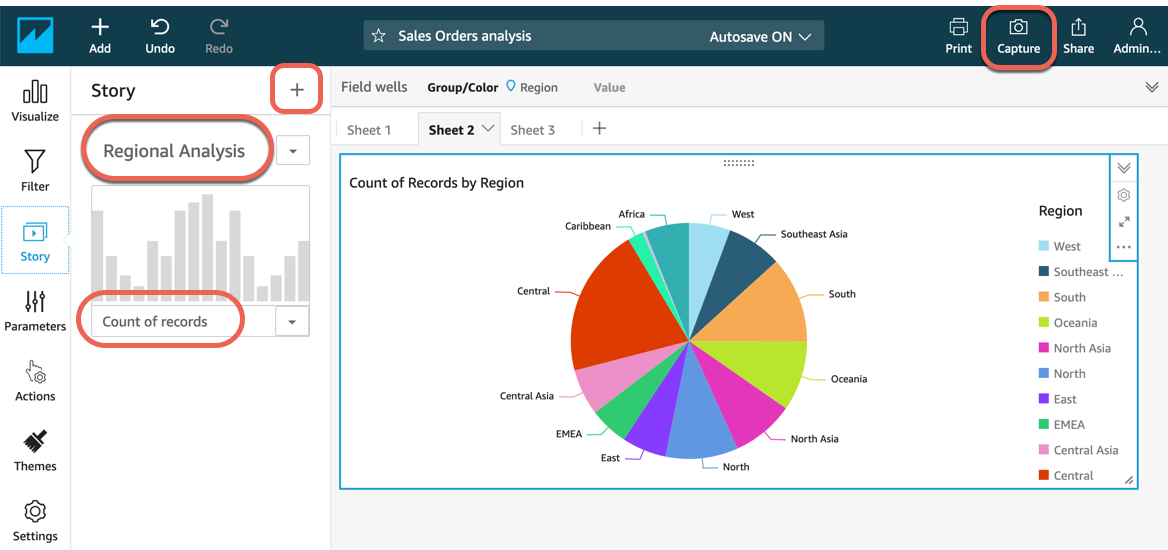Share the analysis

point(1078,36)
